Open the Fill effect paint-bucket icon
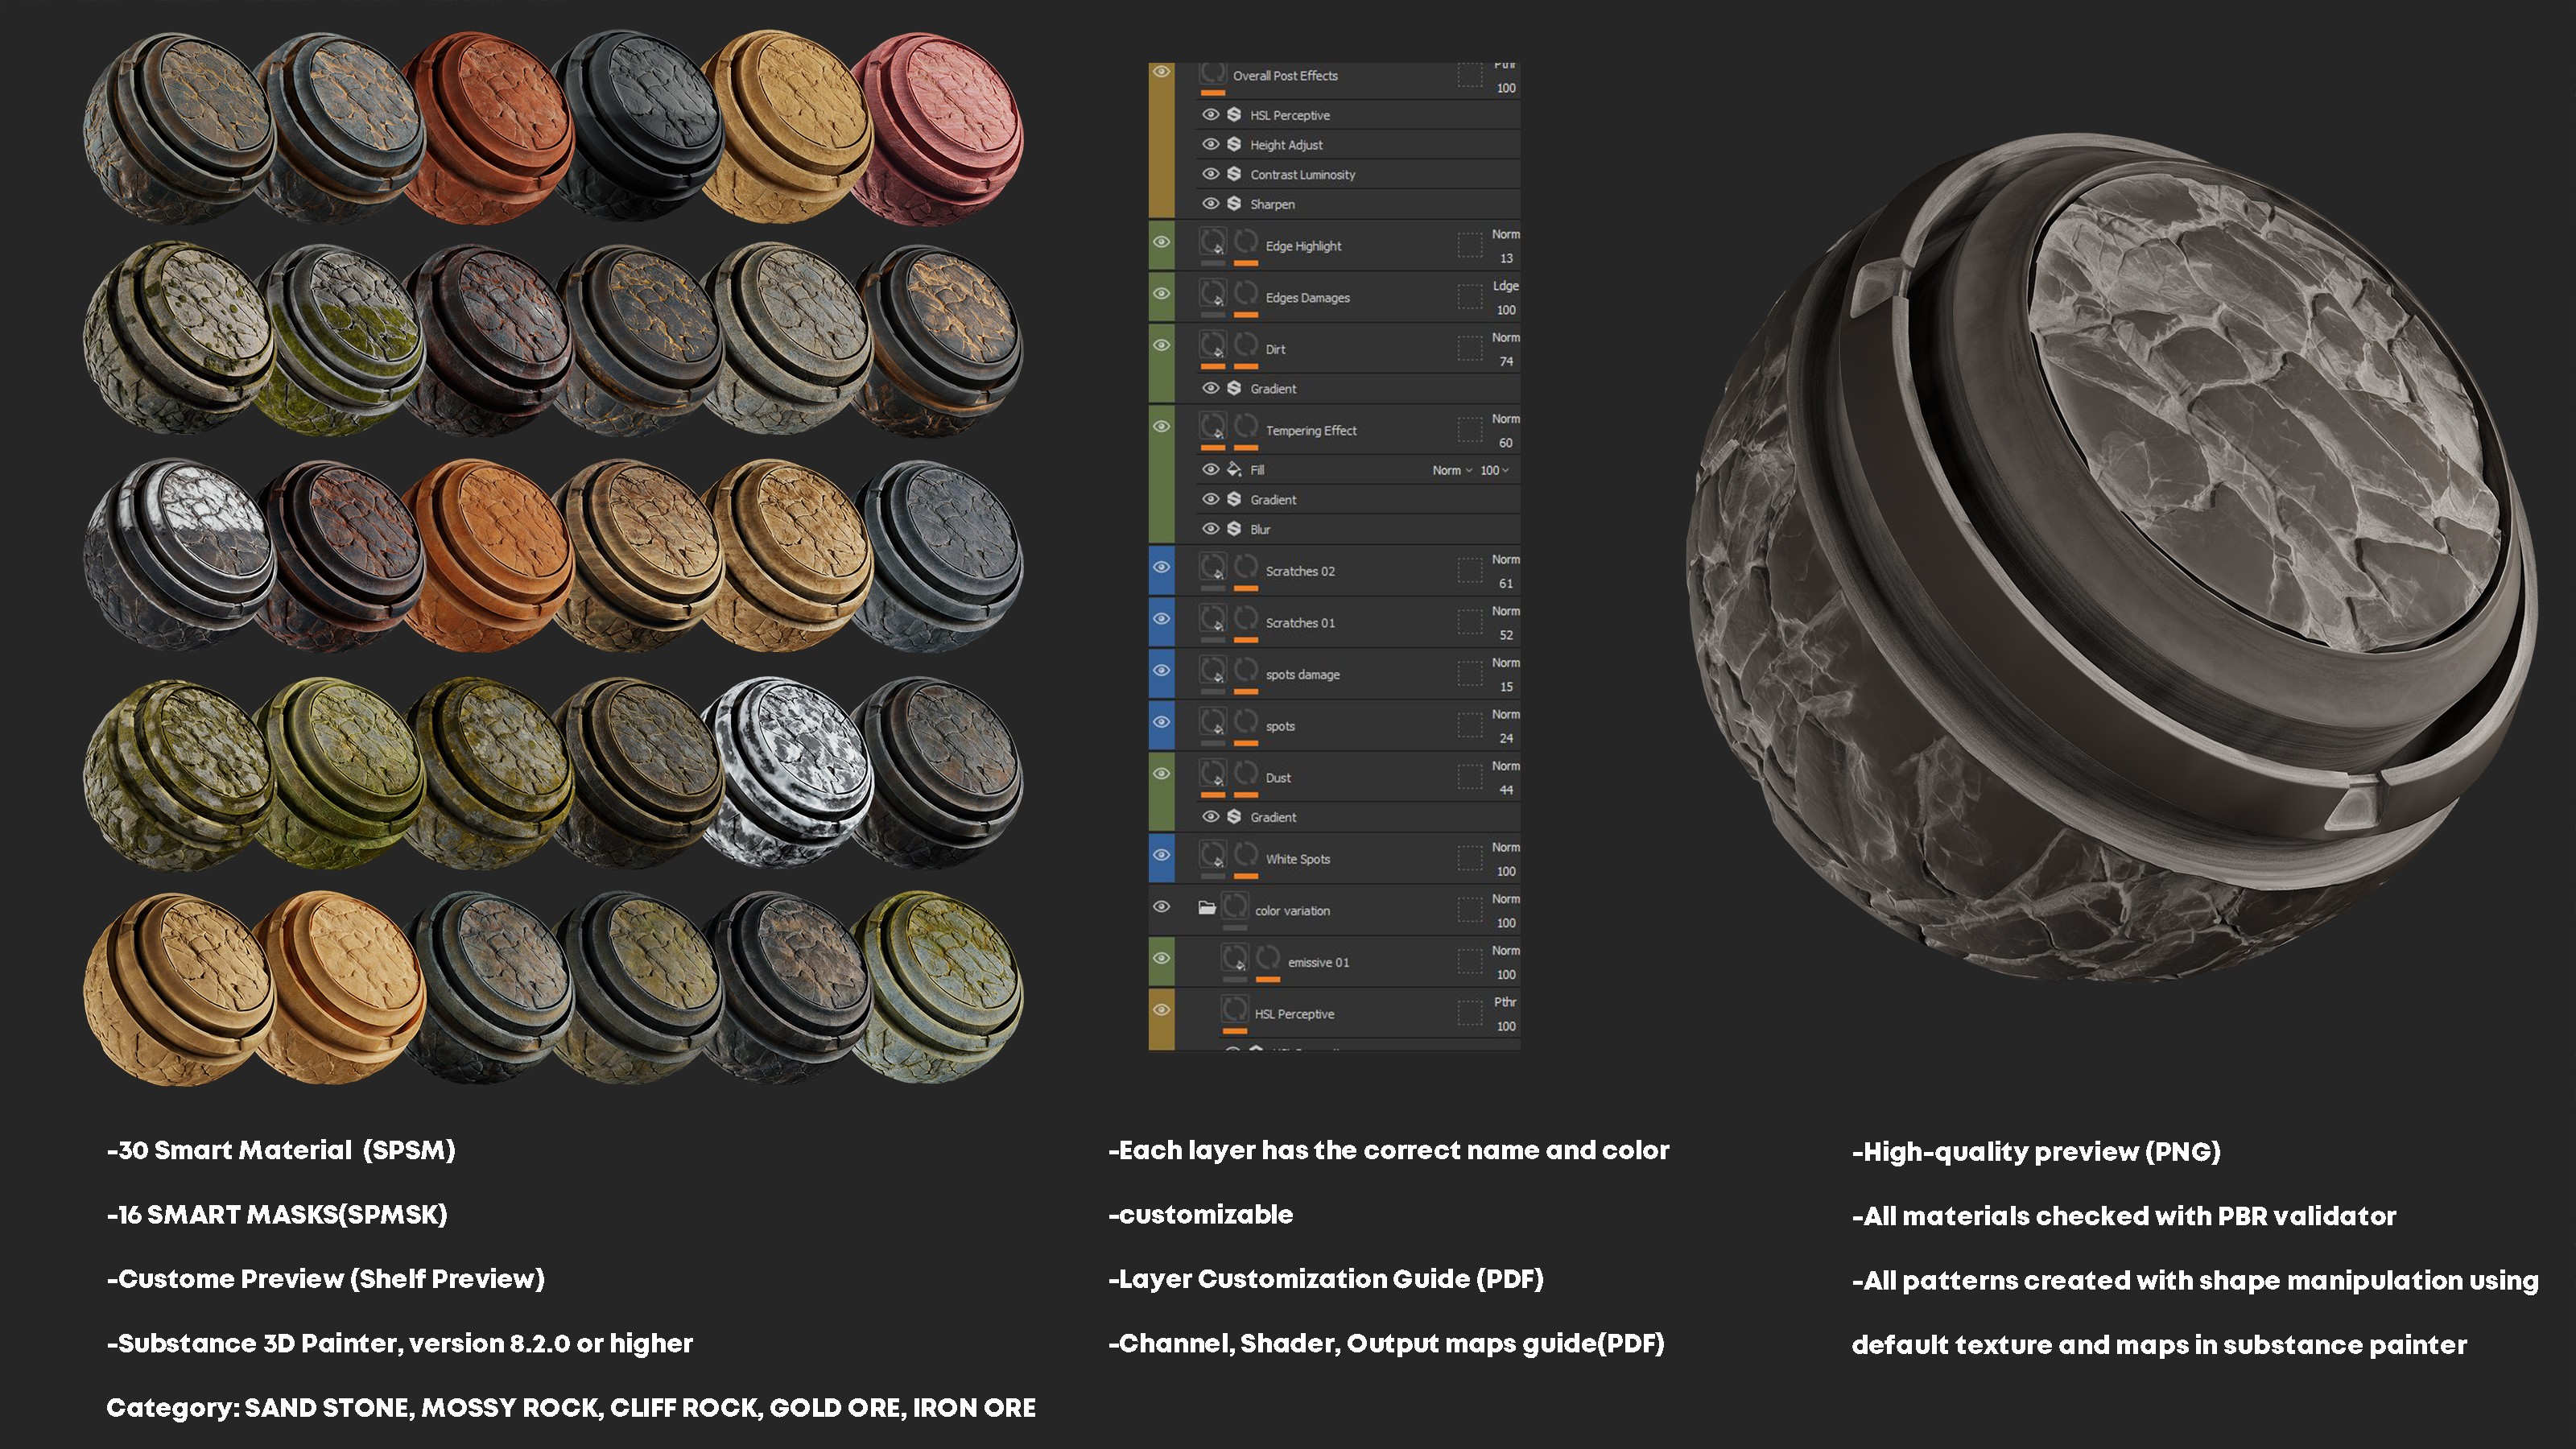The width and height of the screenshot is (2576, 1449). click(x=1233, y=470)
